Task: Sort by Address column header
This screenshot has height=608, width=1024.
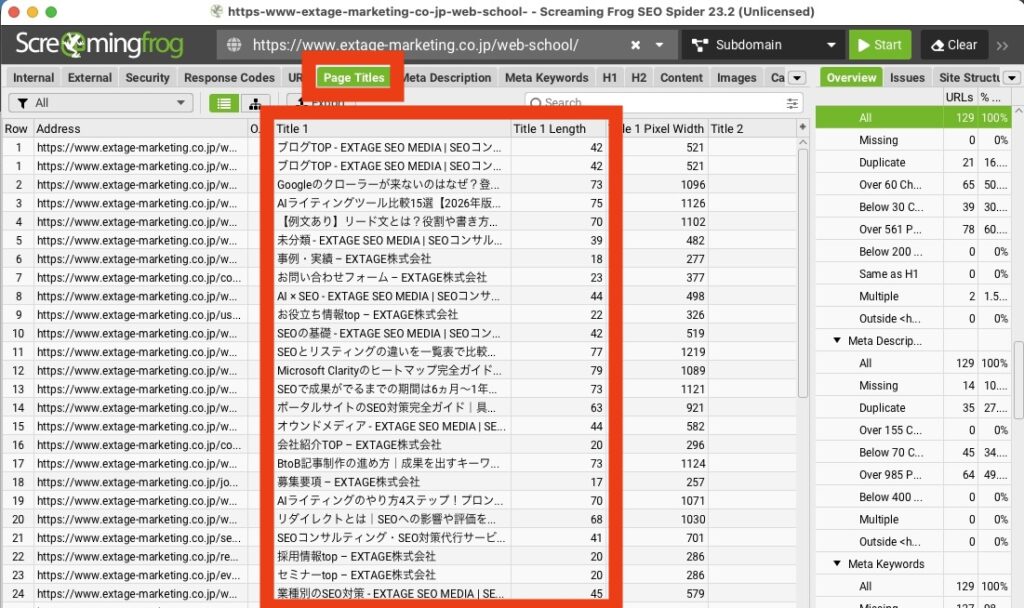Action: point(140,129)
